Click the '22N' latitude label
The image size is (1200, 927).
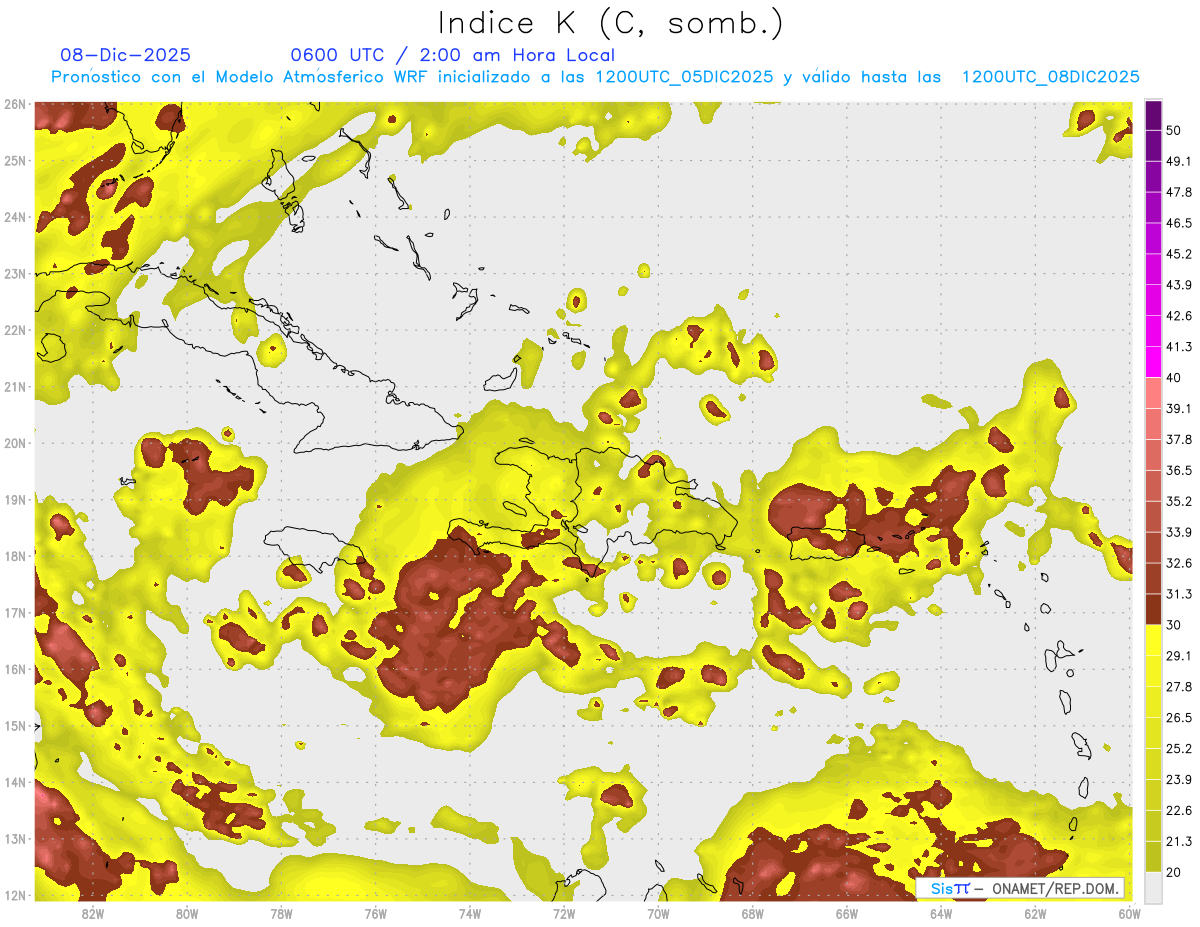click(x=15, y=330)
